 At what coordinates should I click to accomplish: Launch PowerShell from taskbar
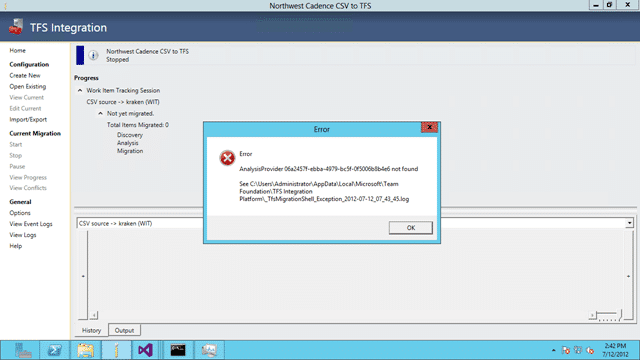point(54,350)
